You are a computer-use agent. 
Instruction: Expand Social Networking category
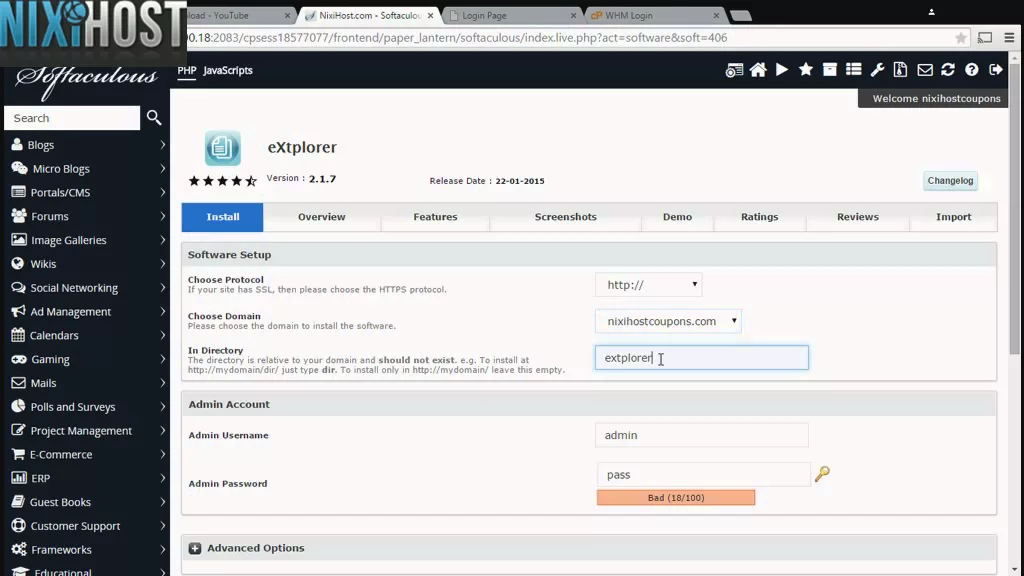pos(88,288)
